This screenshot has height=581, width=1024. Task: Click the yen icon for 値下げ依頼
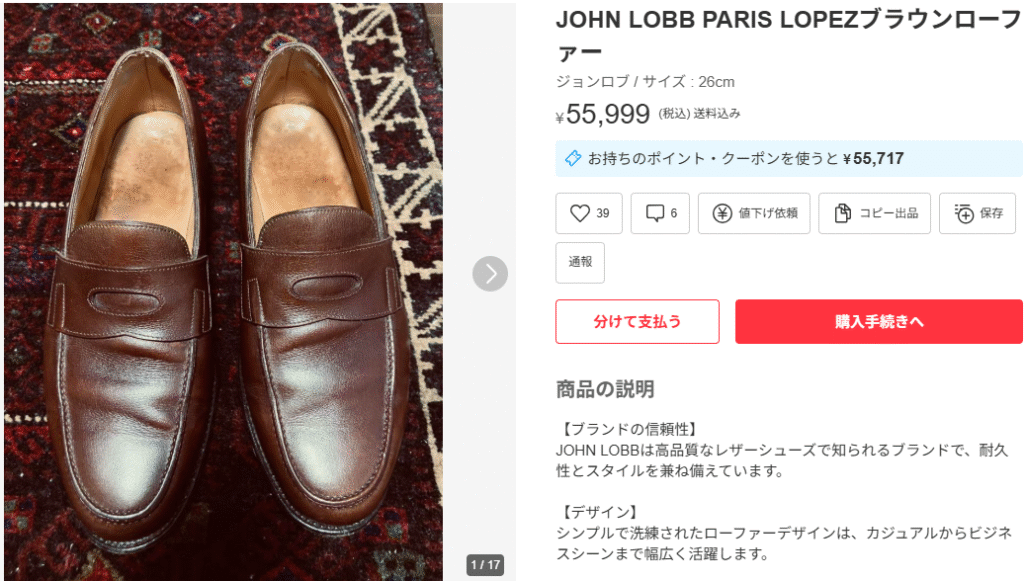(x=722, y=213)
